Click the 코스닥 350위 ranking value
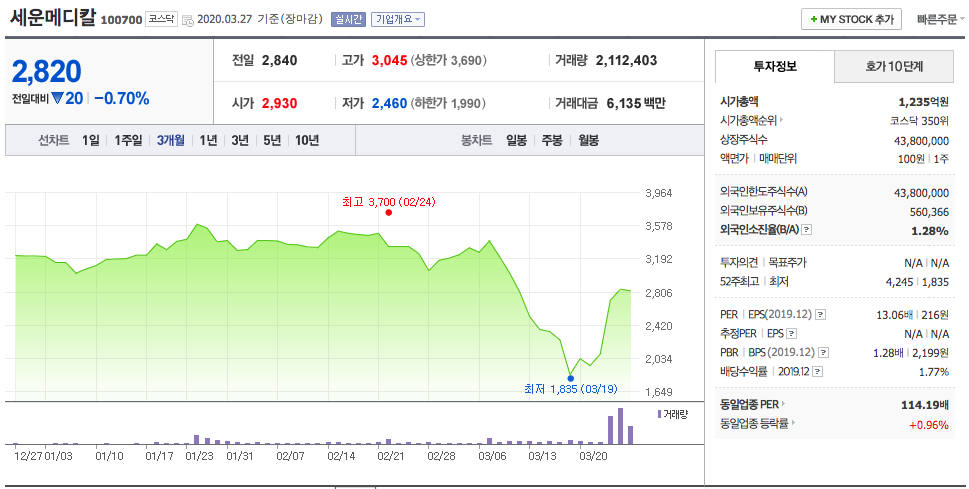Image resolution: width=969 pixels, height=489 pixels. pyautogui.click(x=919, y=121)
